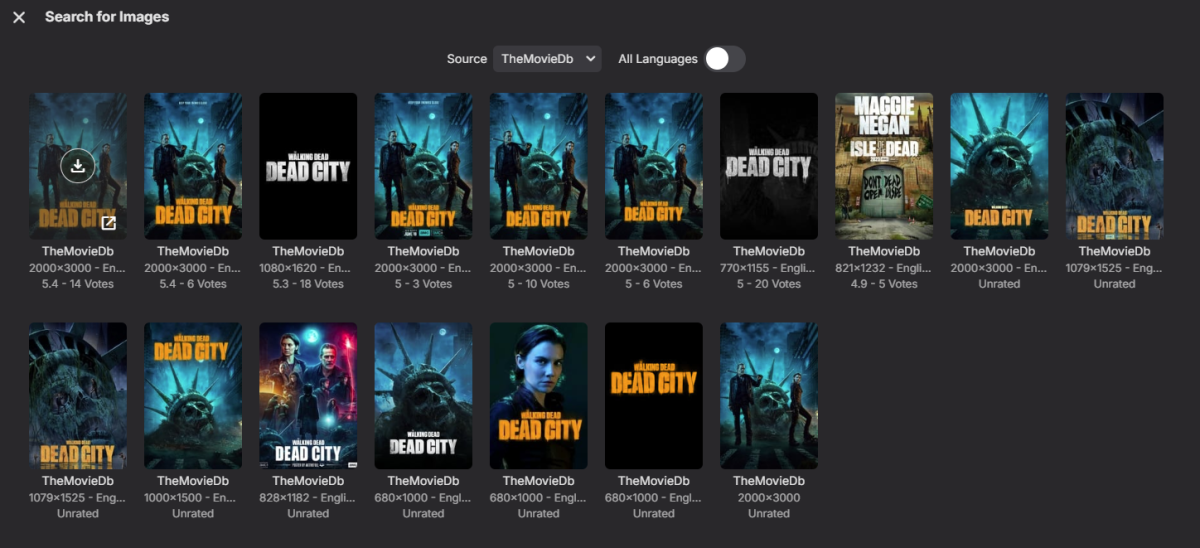
Task: Toggle the All Languages switch
Action: [724, 59]
